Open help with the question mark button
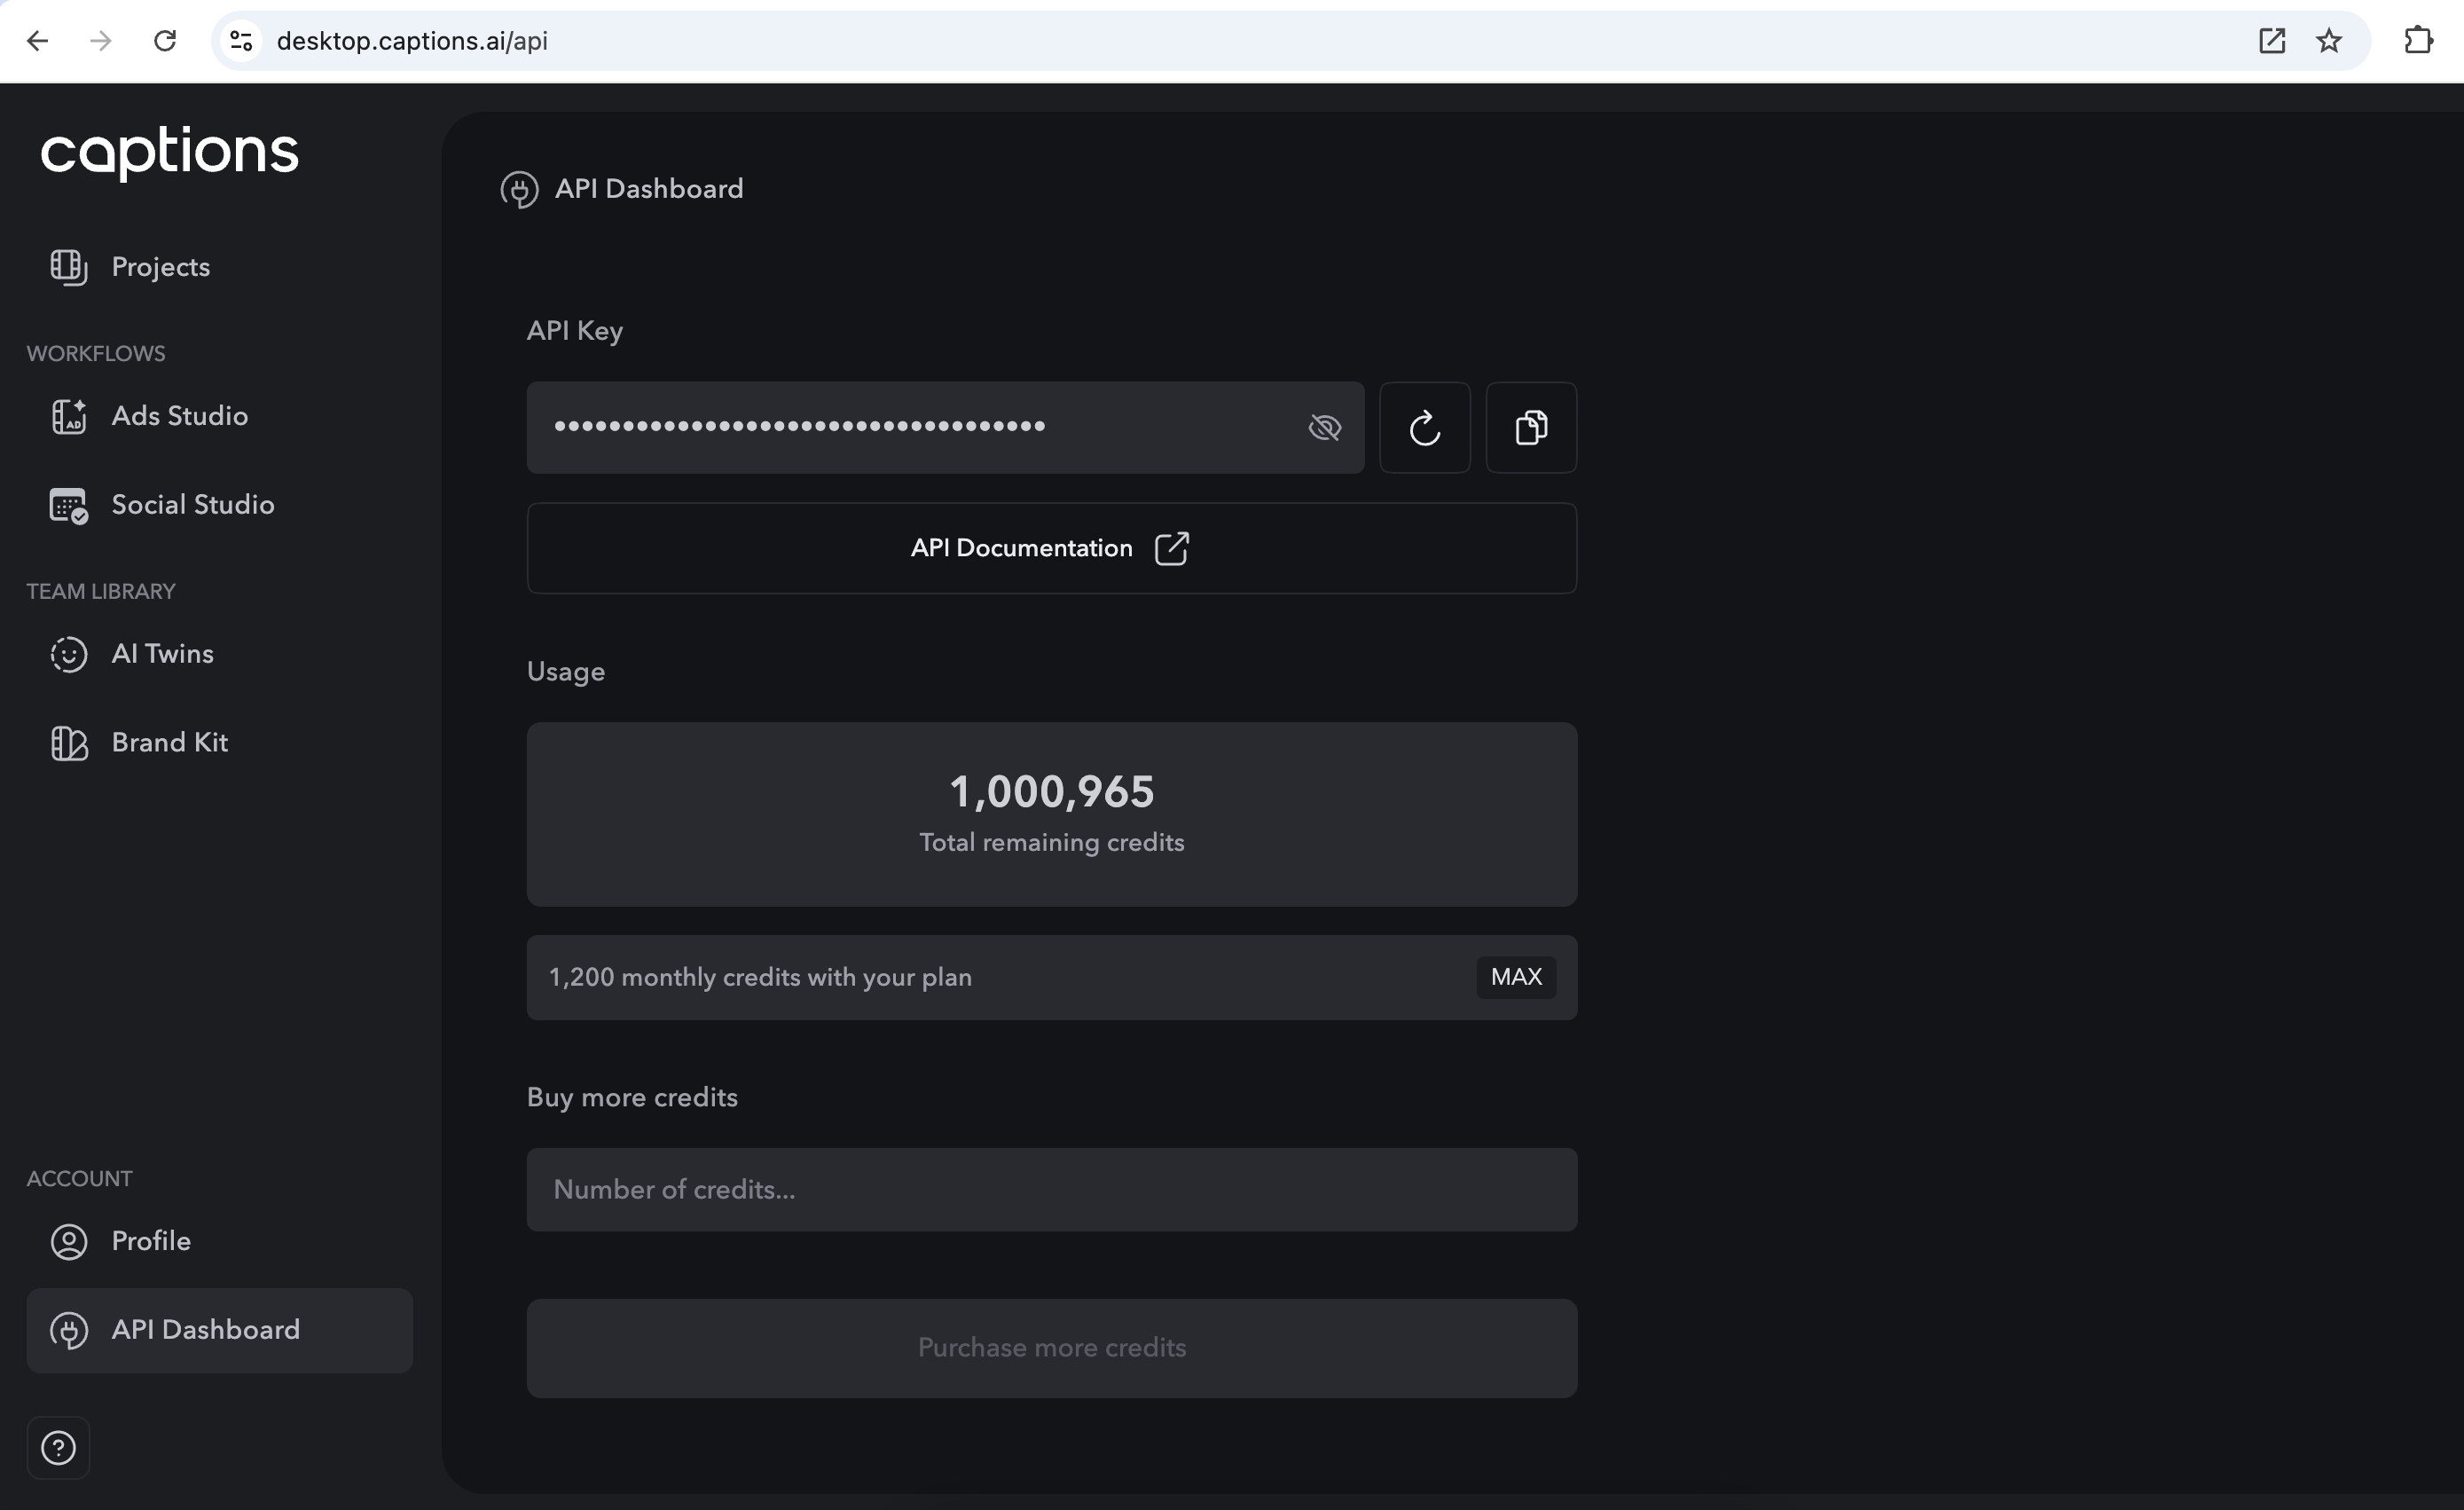2464x1510 pixels. point(58,1447)
